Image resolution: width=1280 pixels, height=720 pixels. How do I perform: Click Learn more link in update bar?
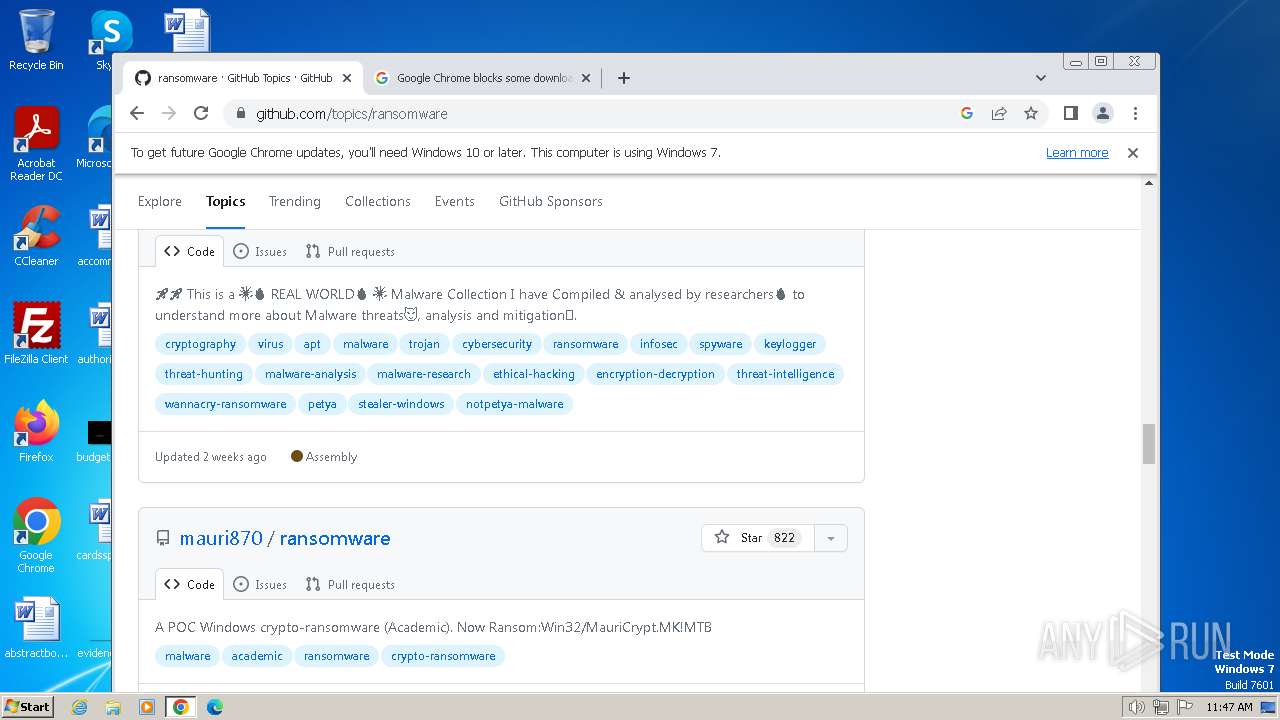1077,153
